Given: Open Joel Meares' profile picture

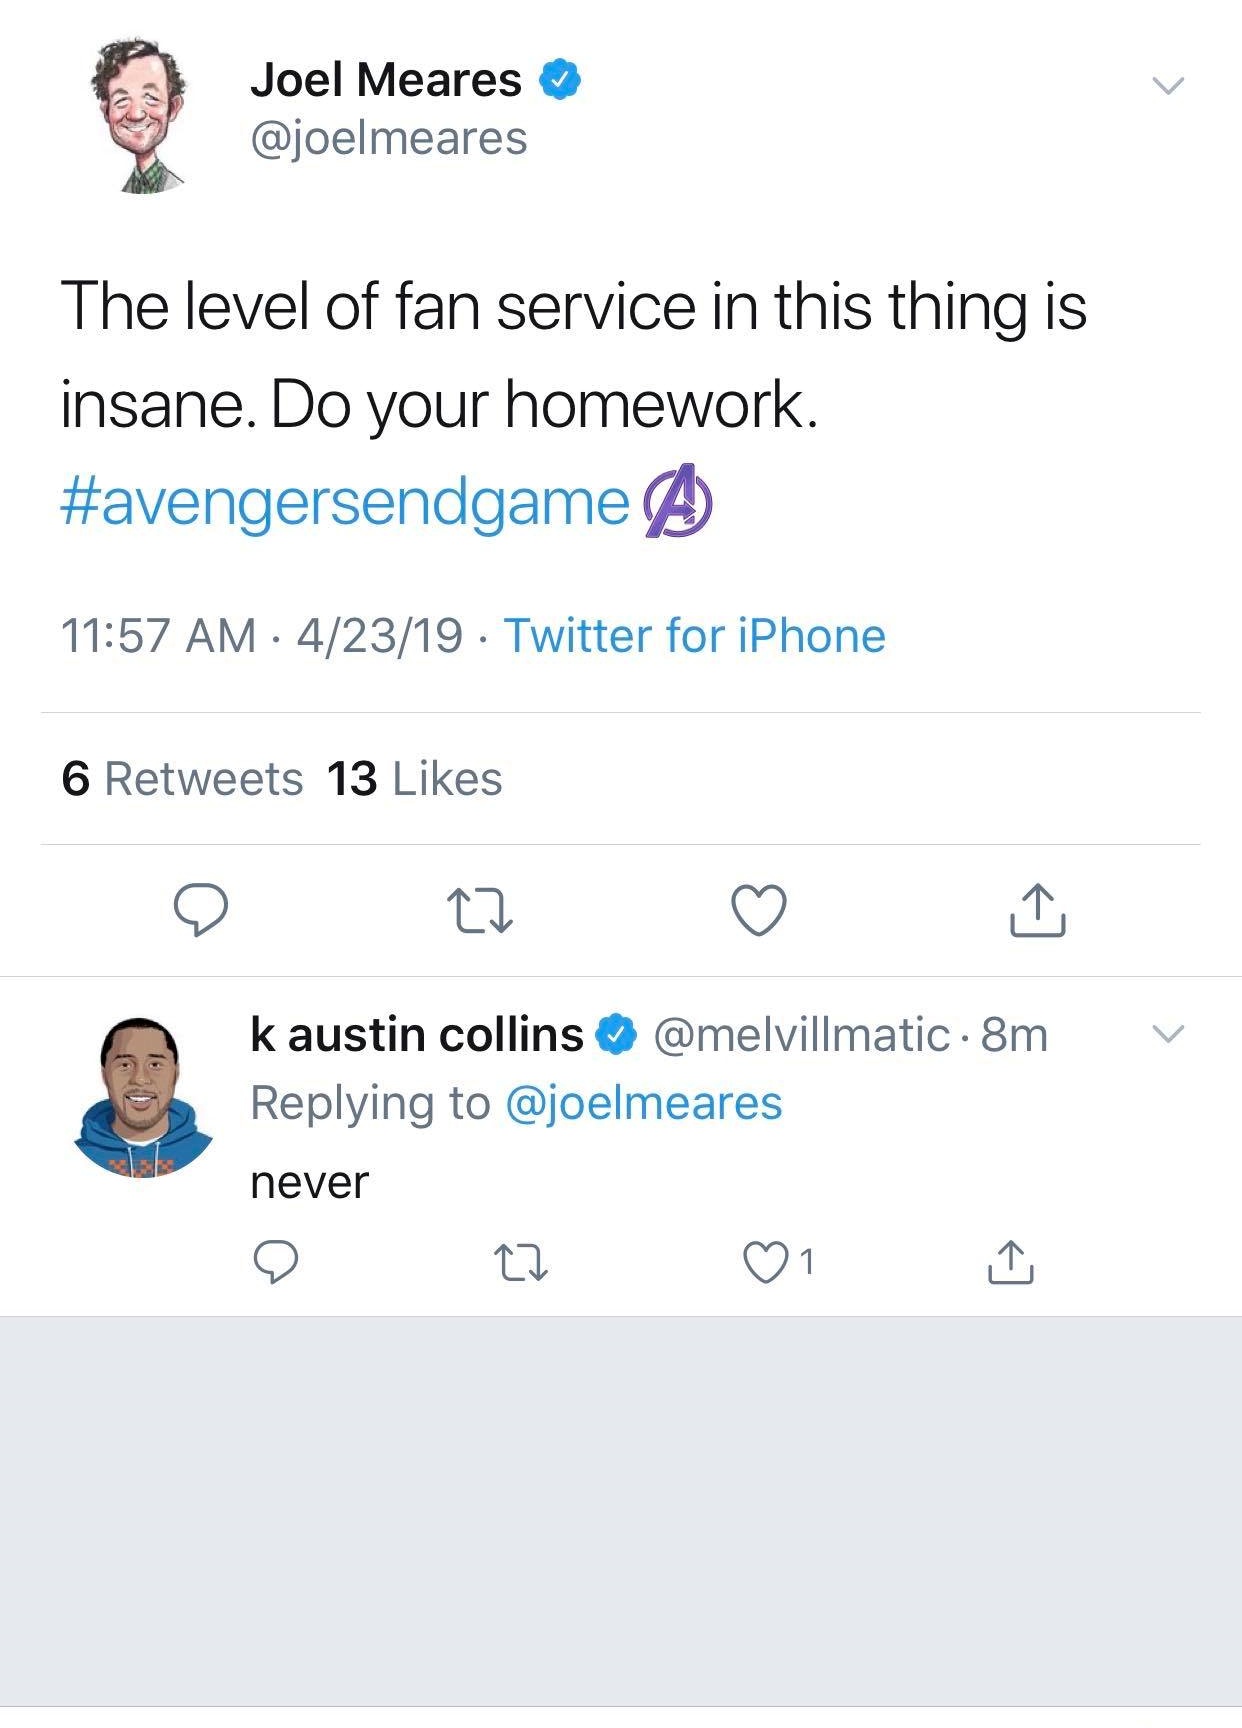Looking at the screenshot, I should [x=141, y=116].
